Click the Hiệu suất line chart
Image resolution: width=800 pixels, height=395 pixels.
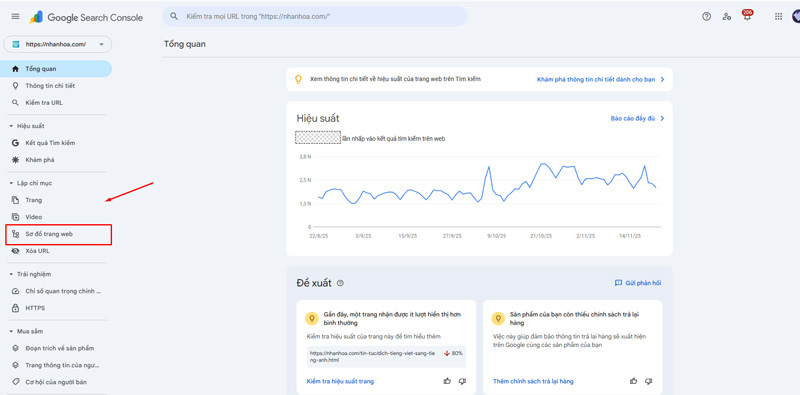tap(487, 192)
